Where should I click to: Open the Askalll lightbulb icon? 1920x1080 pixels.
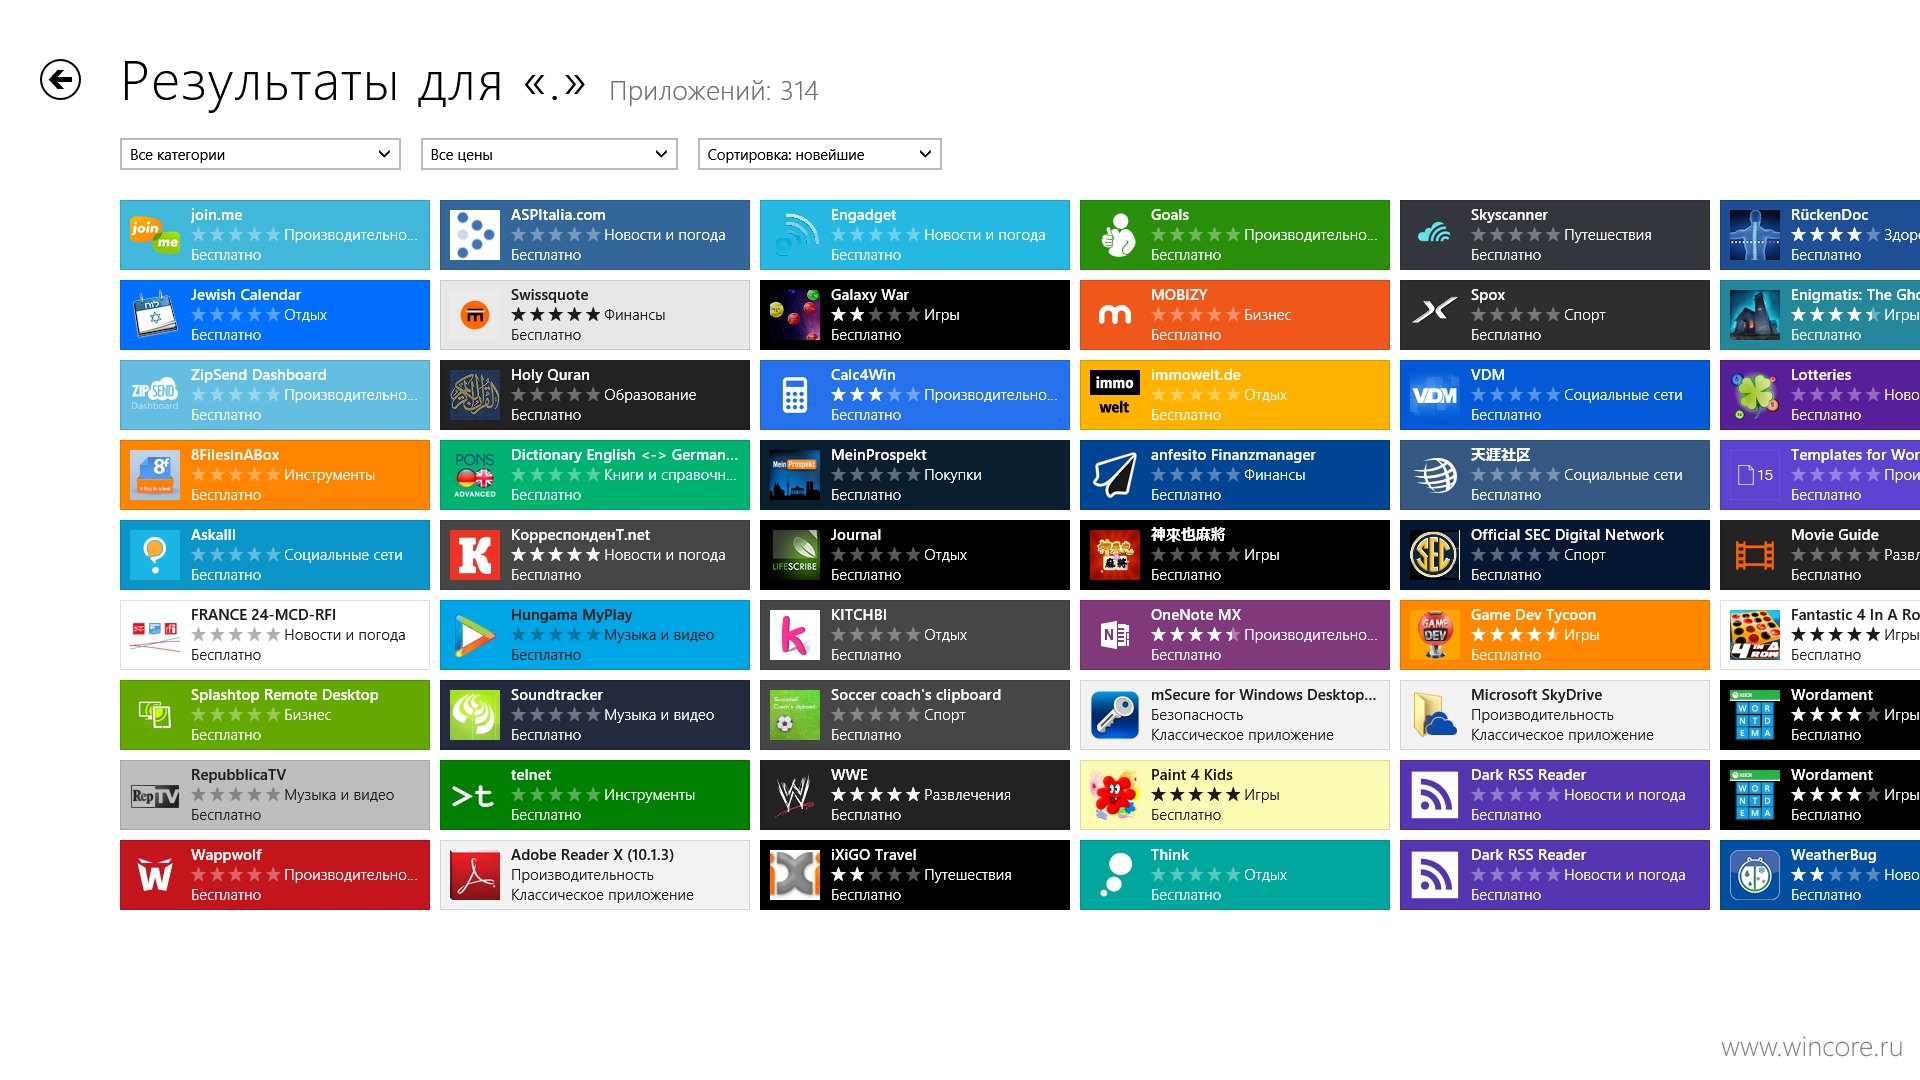click(155, 555)
